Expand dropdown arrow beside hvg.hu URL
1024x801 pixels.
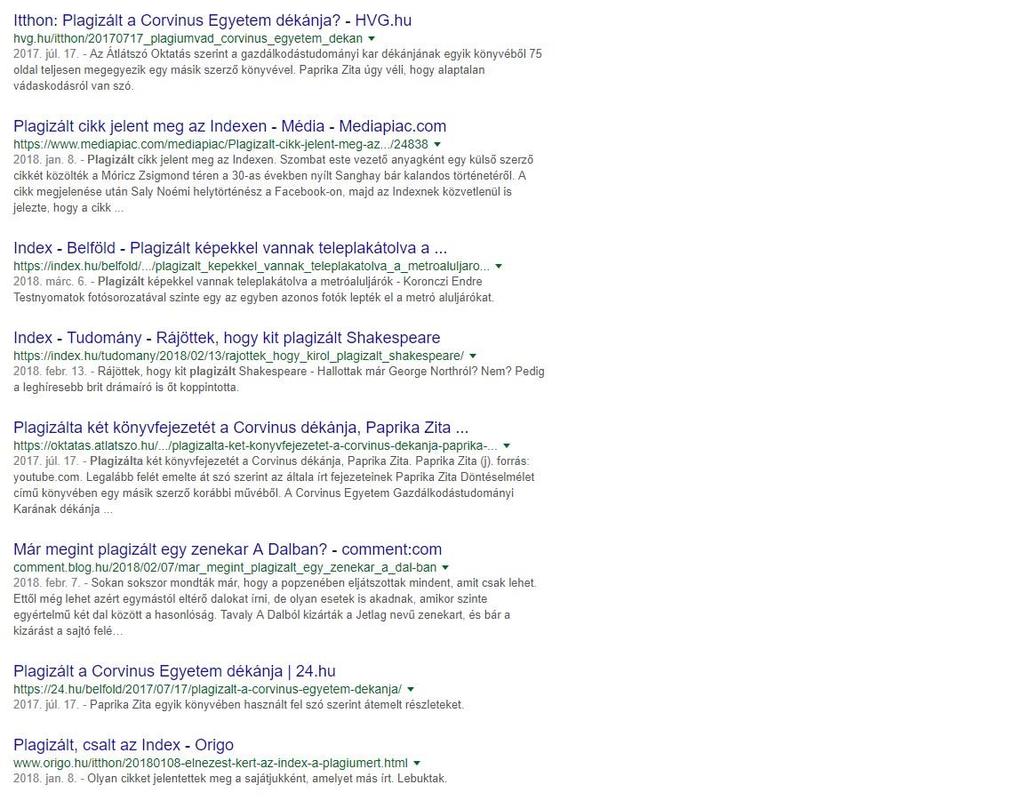click(x=372, y=39)
